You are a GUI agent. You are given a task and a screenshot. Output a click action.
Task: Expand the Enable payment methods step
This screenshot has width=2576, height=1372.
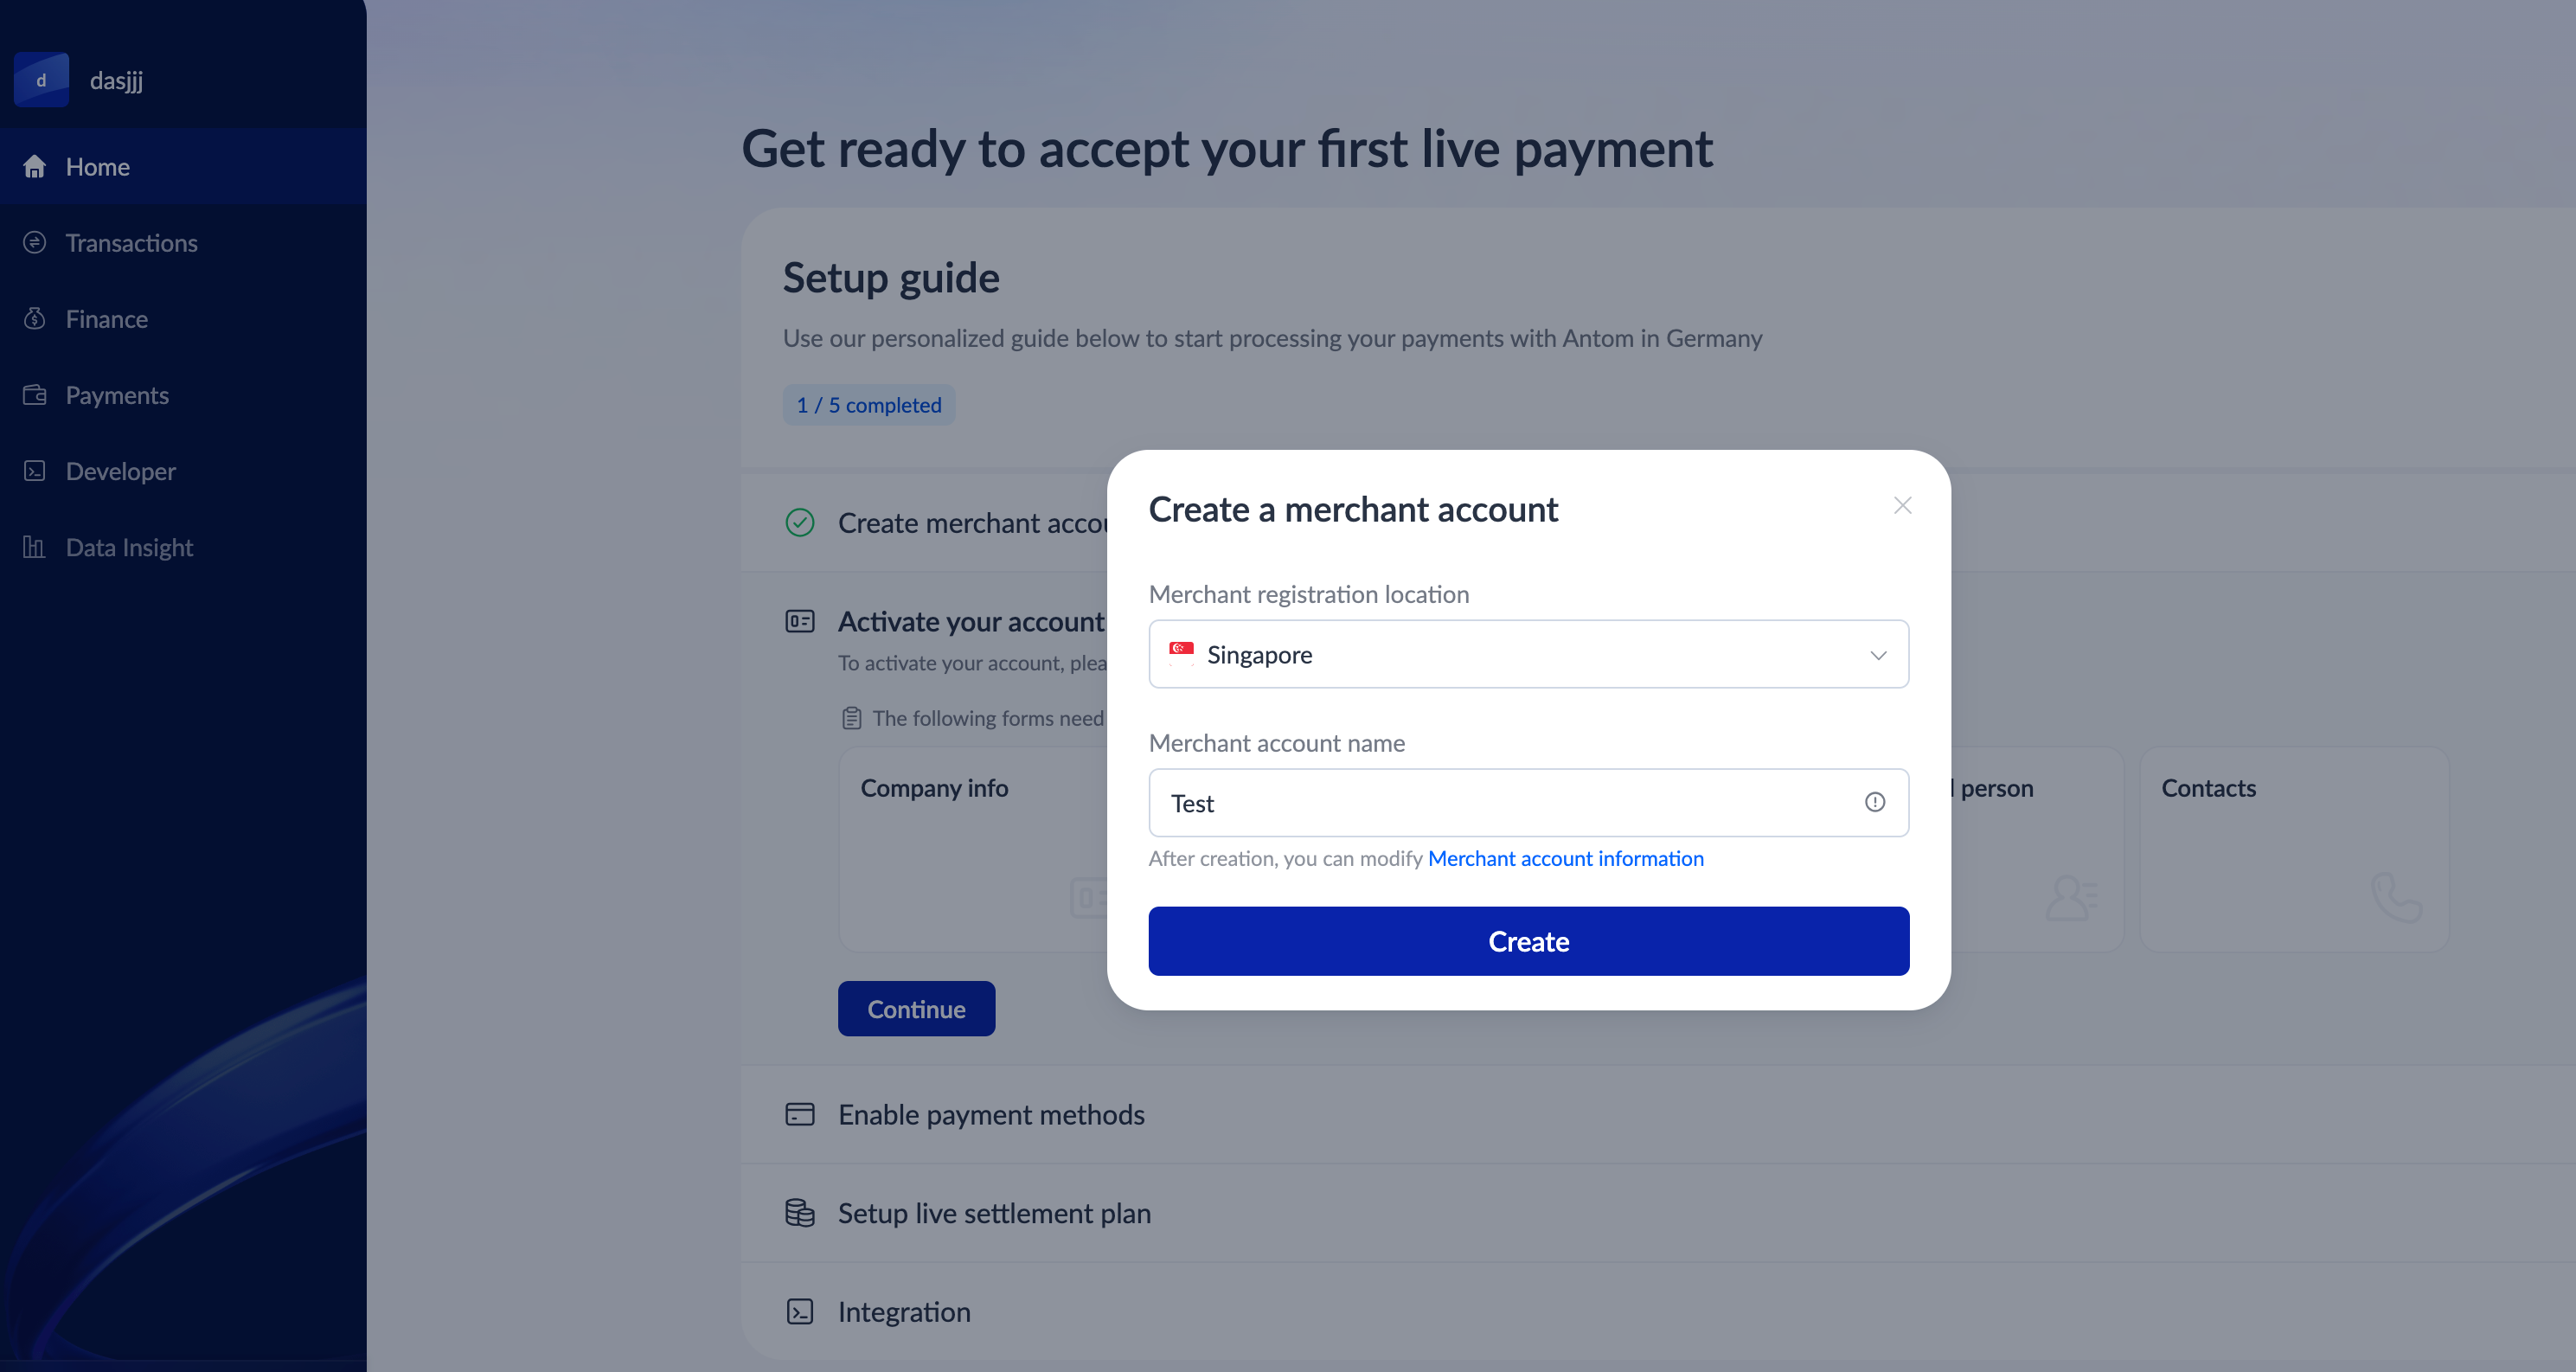click(990, 1114)
